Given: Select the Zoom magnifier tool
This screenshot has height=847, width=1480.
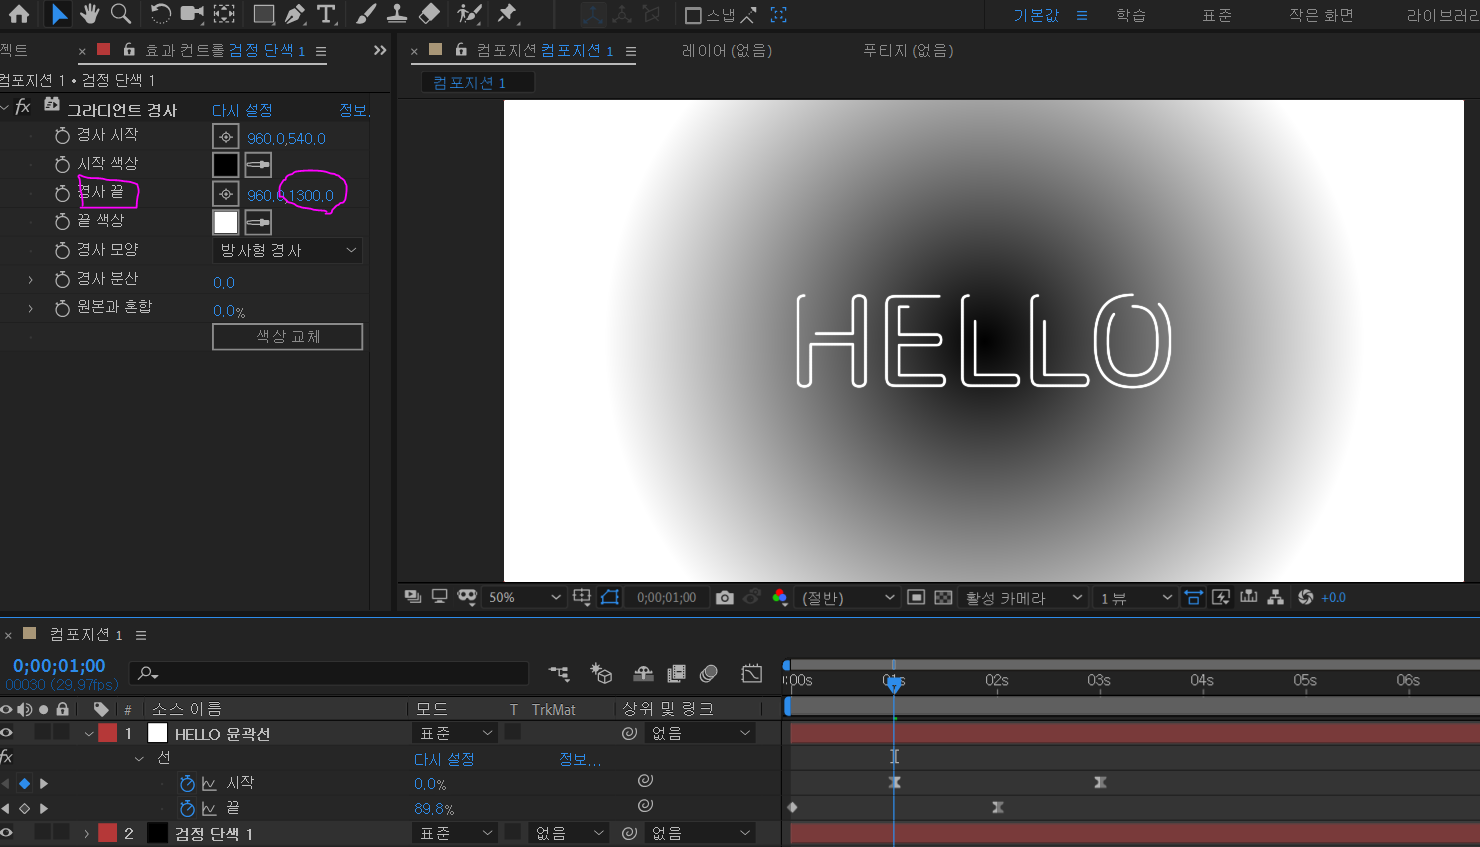Looking at the screenshot, I should (x=121, y=14).
